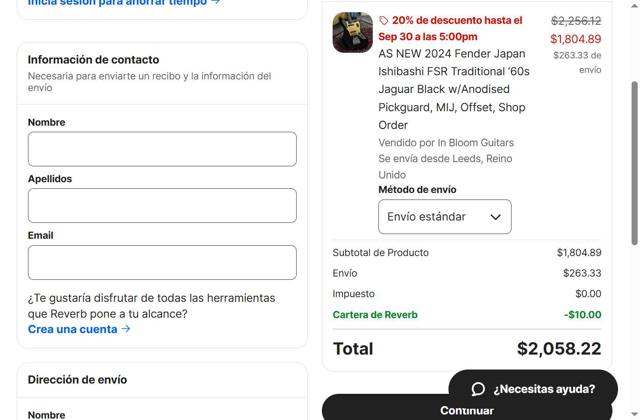This screenshot has height=420, width=640.
Task: Click the chat bubble help icon
Action: coord(478,389)
